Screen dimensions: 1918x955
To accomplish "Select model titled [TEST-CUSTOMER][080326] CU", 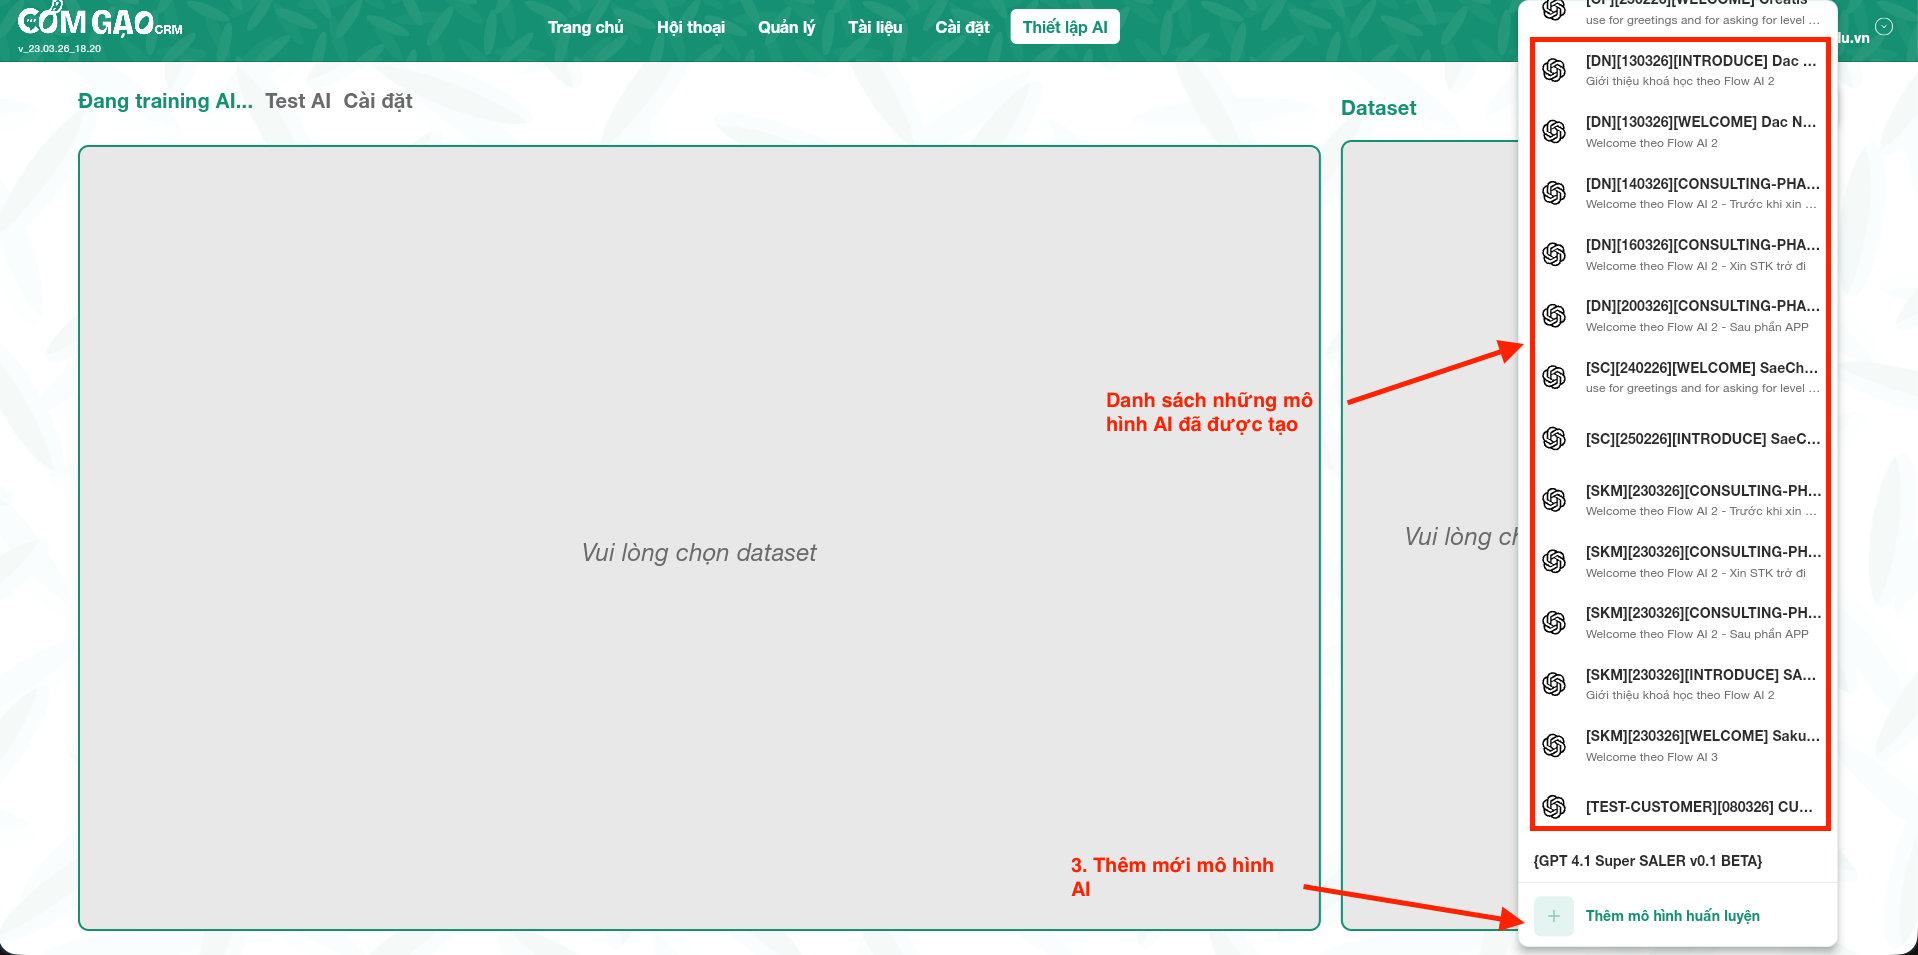I will [1699, 807].
